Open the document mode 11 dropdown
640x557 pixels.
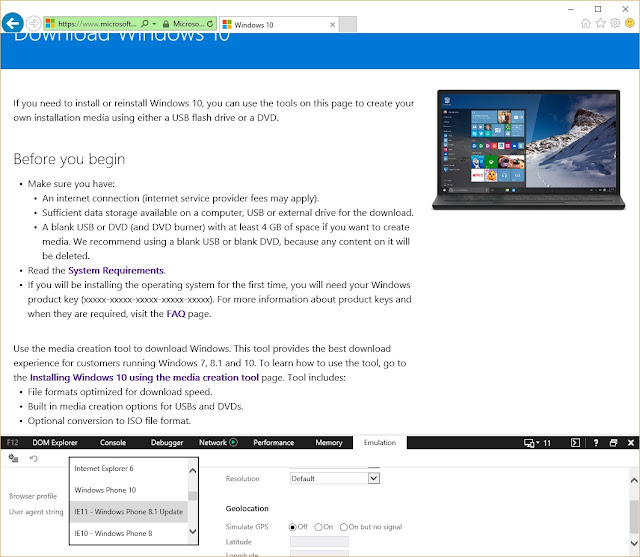click(537, 443)
